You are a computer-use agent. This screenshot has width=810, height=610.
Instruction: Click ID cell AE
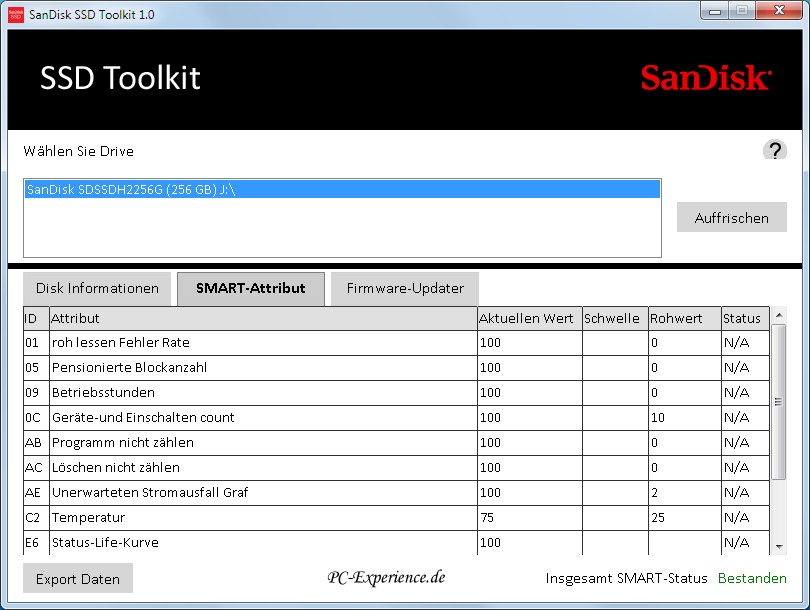pyautogui.click(x=36, y=492)
